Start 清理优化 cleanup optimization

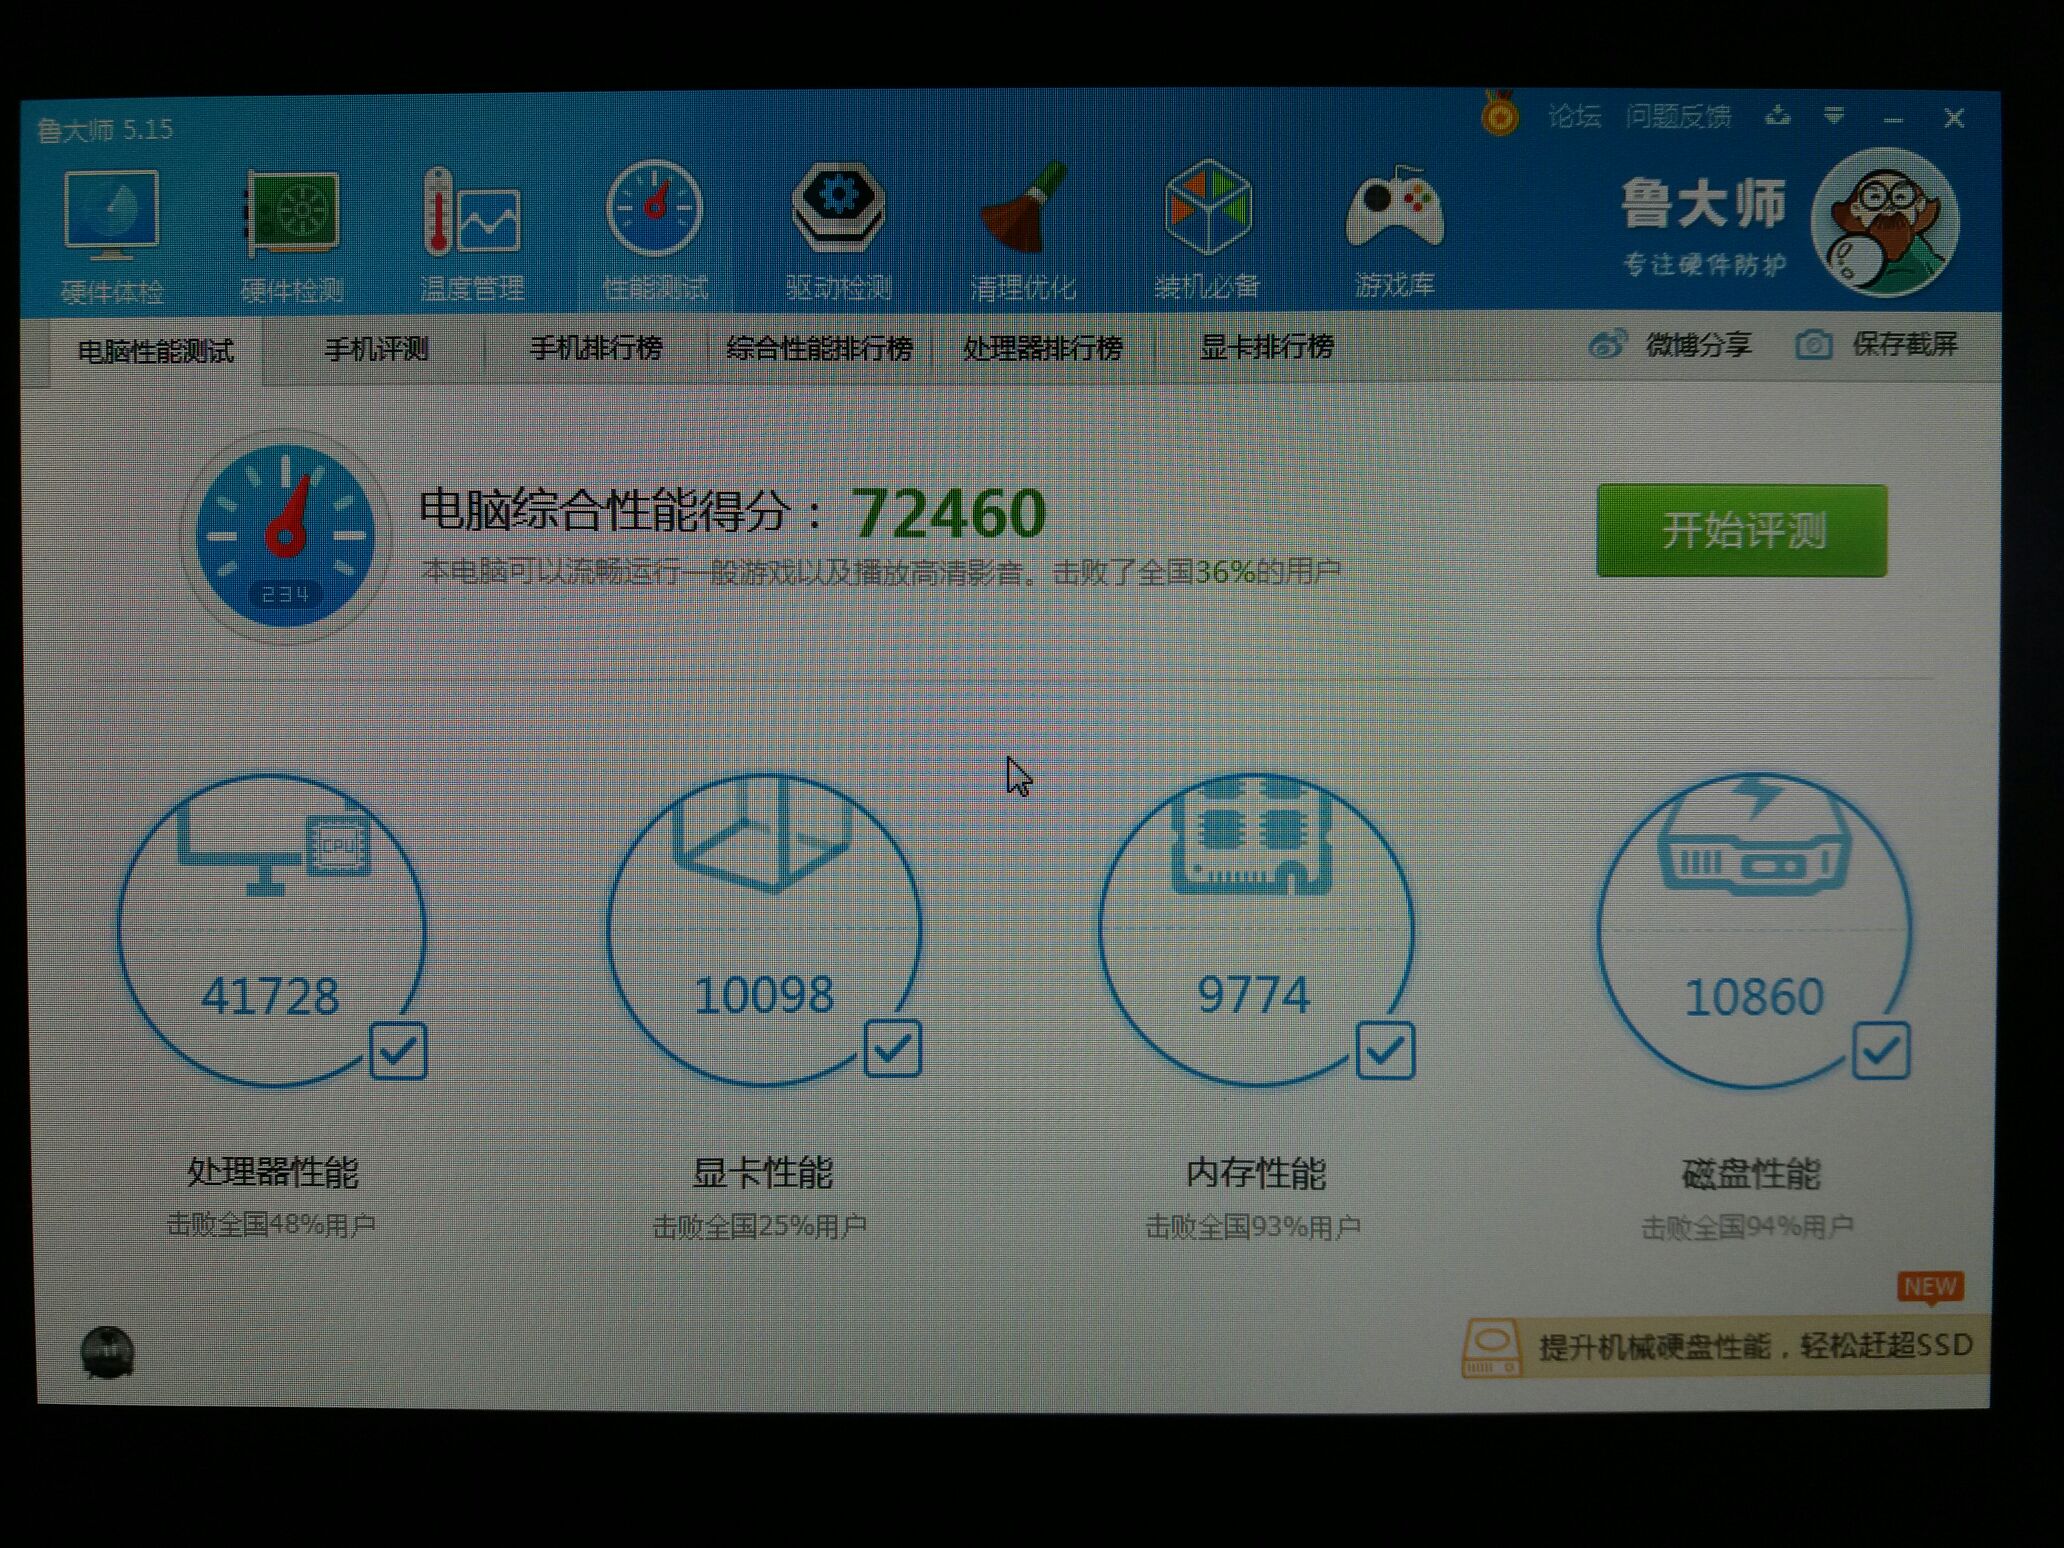(1022, 220)
